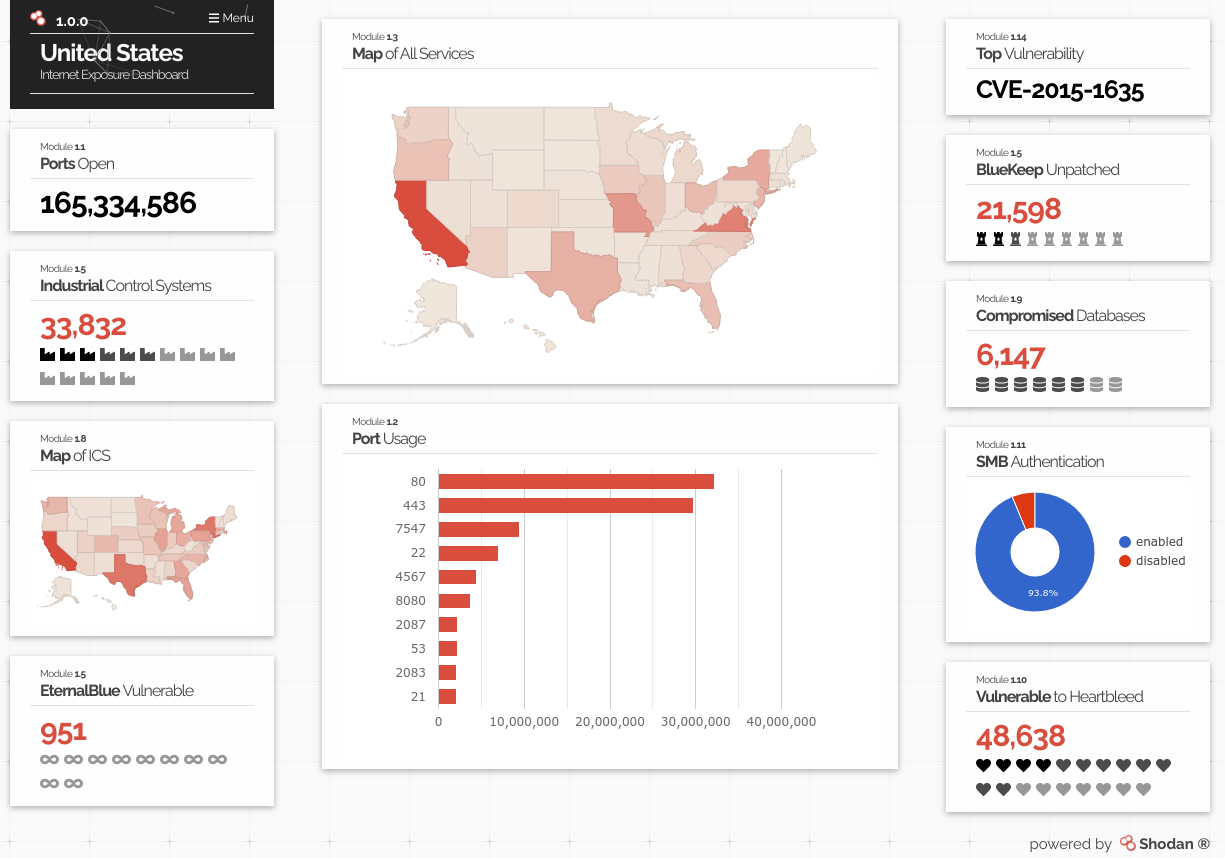Viewport: 1225px width, 858px height.
Task: Toggle the last gray person icon in BlueKeep row
Action: [1117, 238]
